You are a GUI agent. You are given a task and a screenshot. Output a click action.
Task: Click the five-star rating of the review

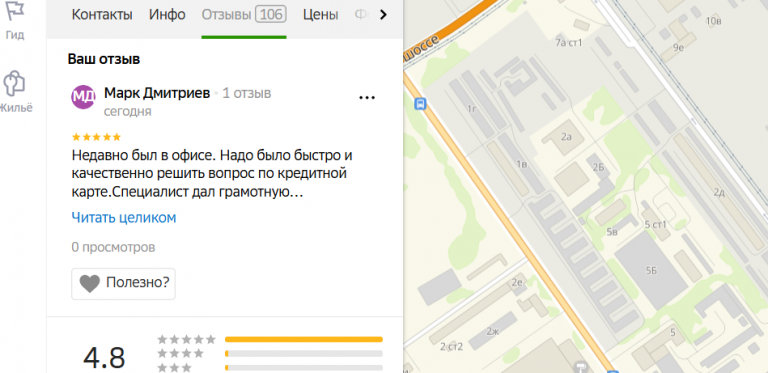coord(96,137)
